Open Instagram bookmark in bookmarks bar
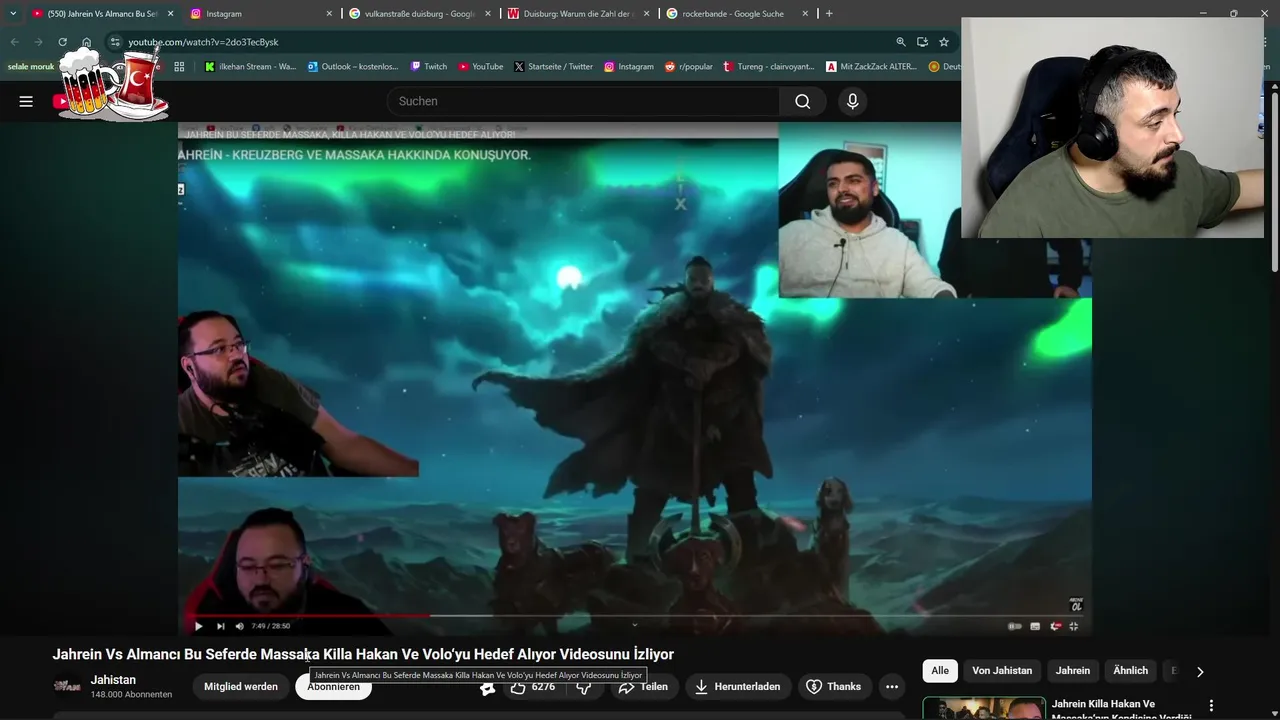Screen dimensions: 1280x720 point(628,67)
